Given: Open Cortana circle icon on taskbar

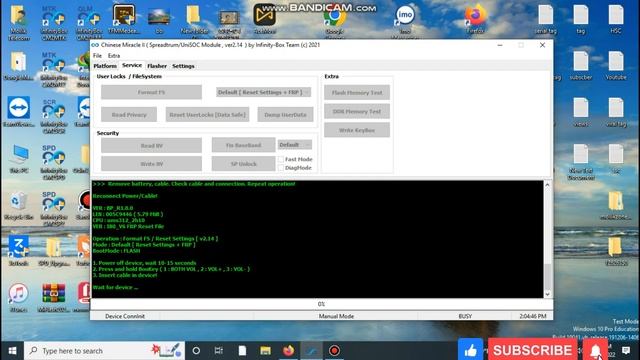Looking at the screenshot, I should pos(196,351).
